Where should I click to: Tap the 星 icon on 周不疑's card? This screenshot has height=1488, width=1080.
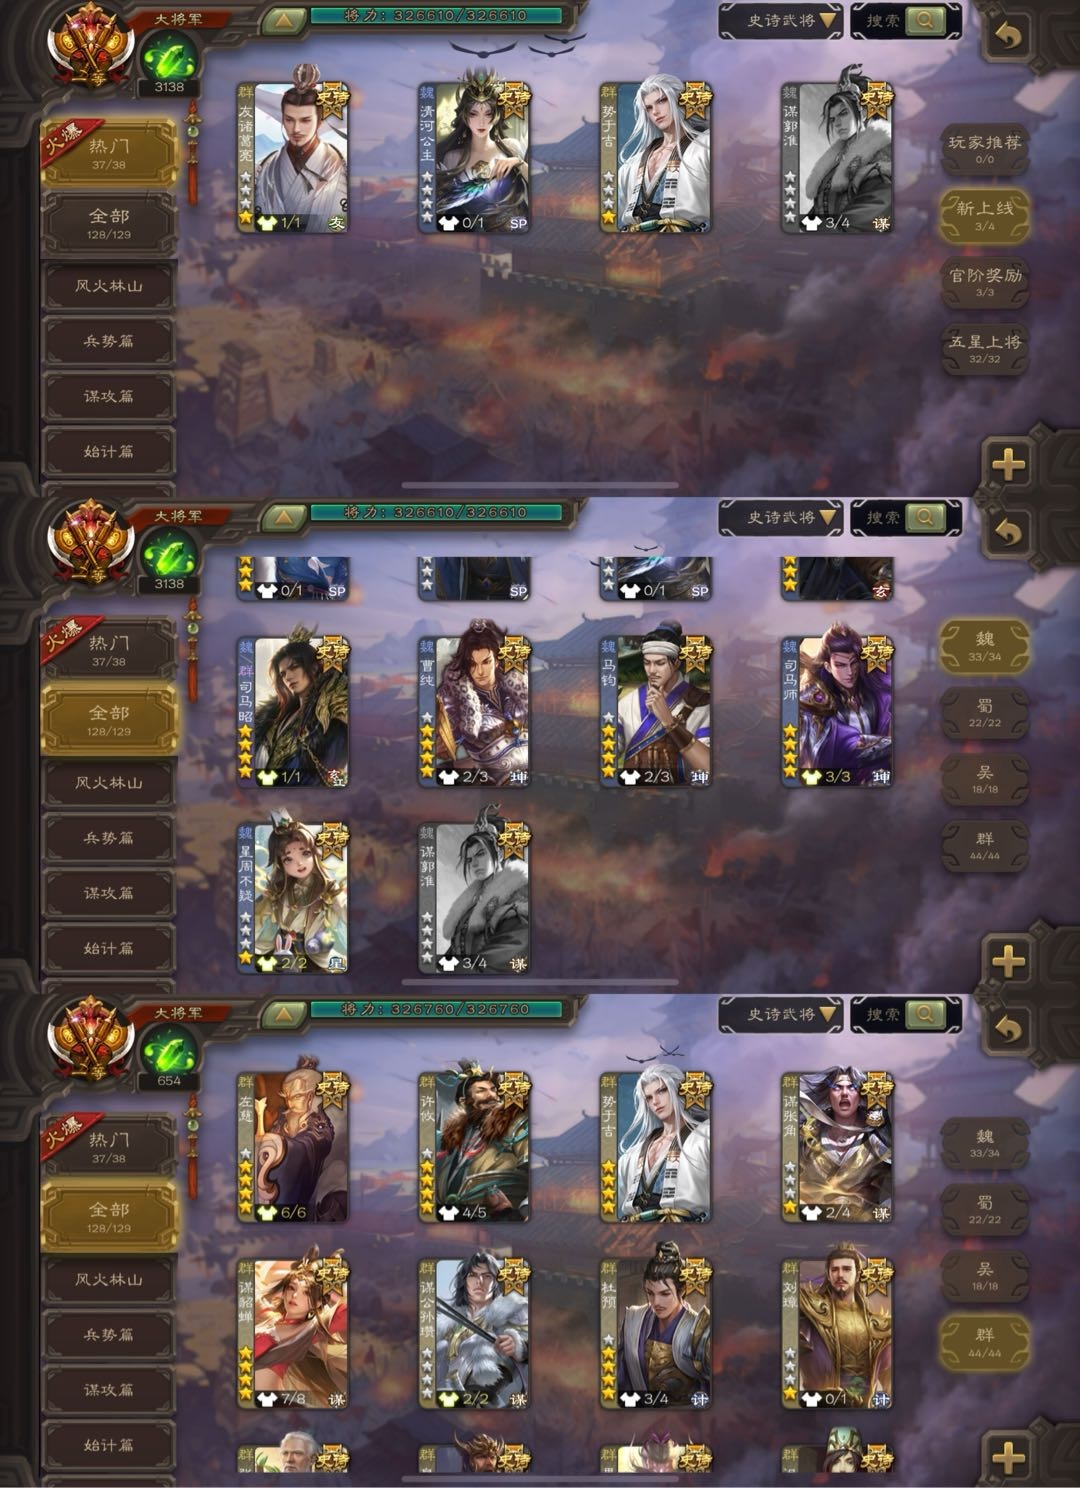pos(337,964)
